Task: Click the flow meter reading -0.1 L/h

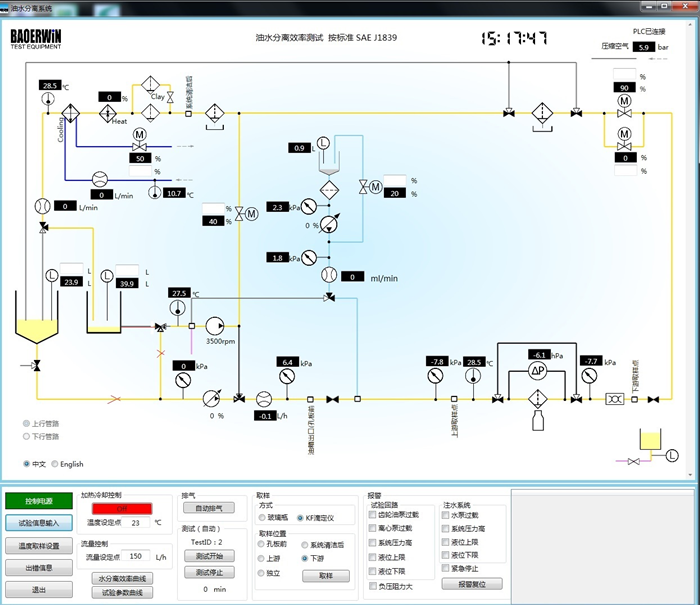Action: [263, 399]
